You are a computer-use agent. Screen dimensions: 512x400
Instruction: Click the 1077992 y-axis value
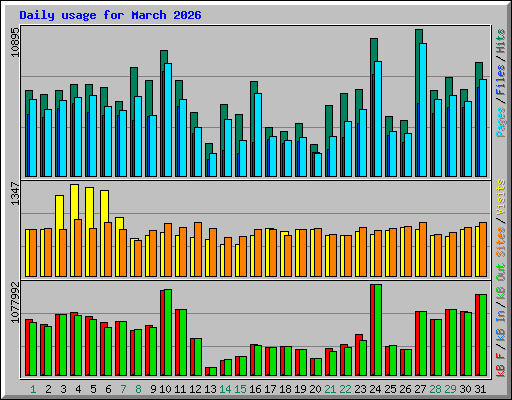15,302
